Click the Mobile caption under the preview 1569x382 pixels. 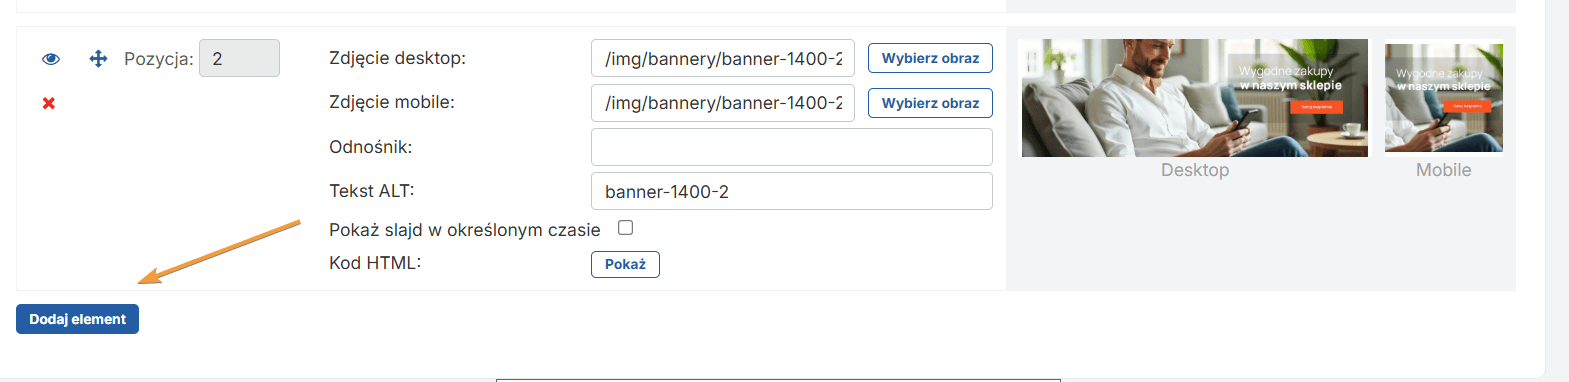pyautogui.click(x=1444, y=170)
